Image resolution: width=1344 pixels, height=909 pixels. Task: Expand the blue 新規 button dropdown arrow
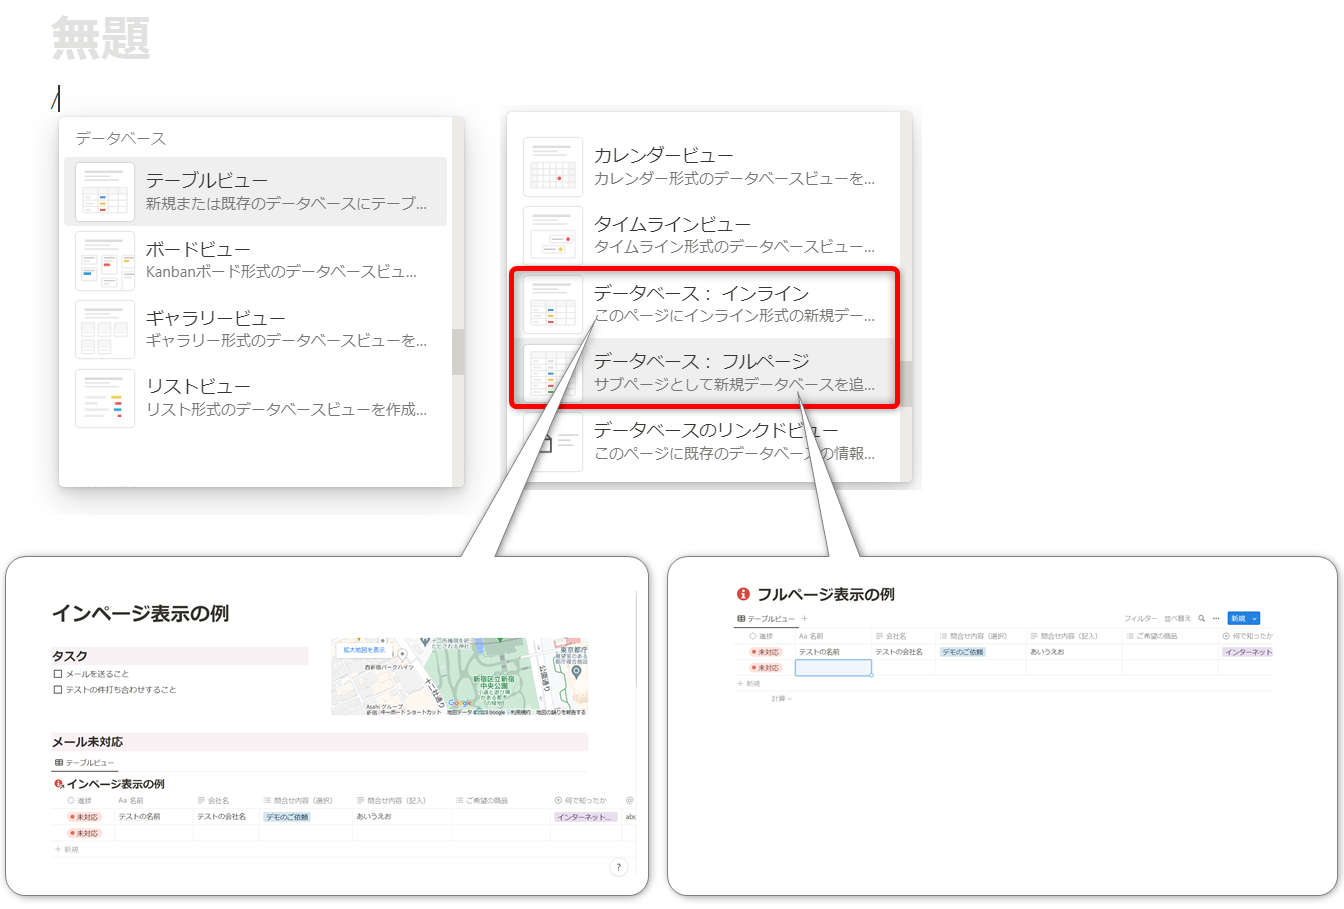point(1254,619)
